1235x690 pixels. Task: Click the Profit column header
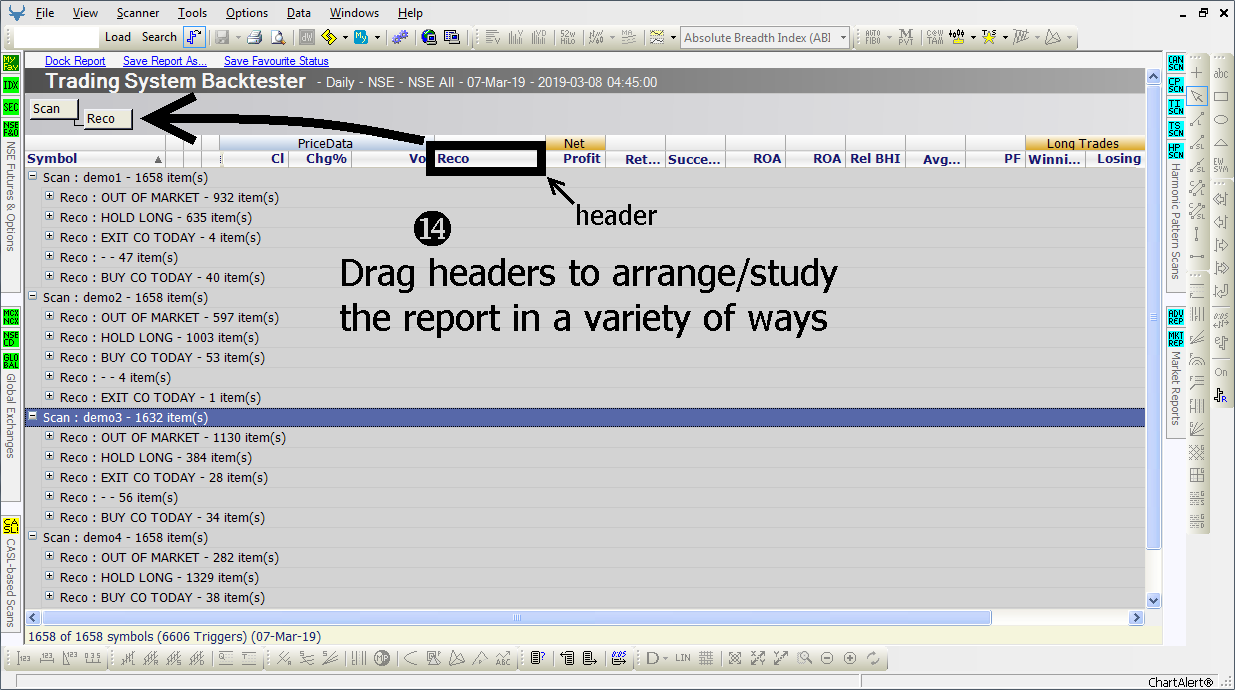point(576,158)
